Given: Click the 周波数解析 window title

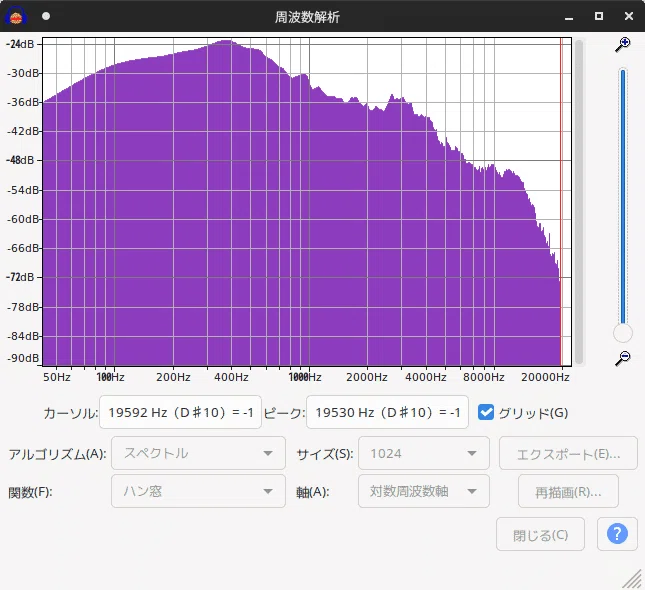Looking at the screenshot, I should [307, 17].
